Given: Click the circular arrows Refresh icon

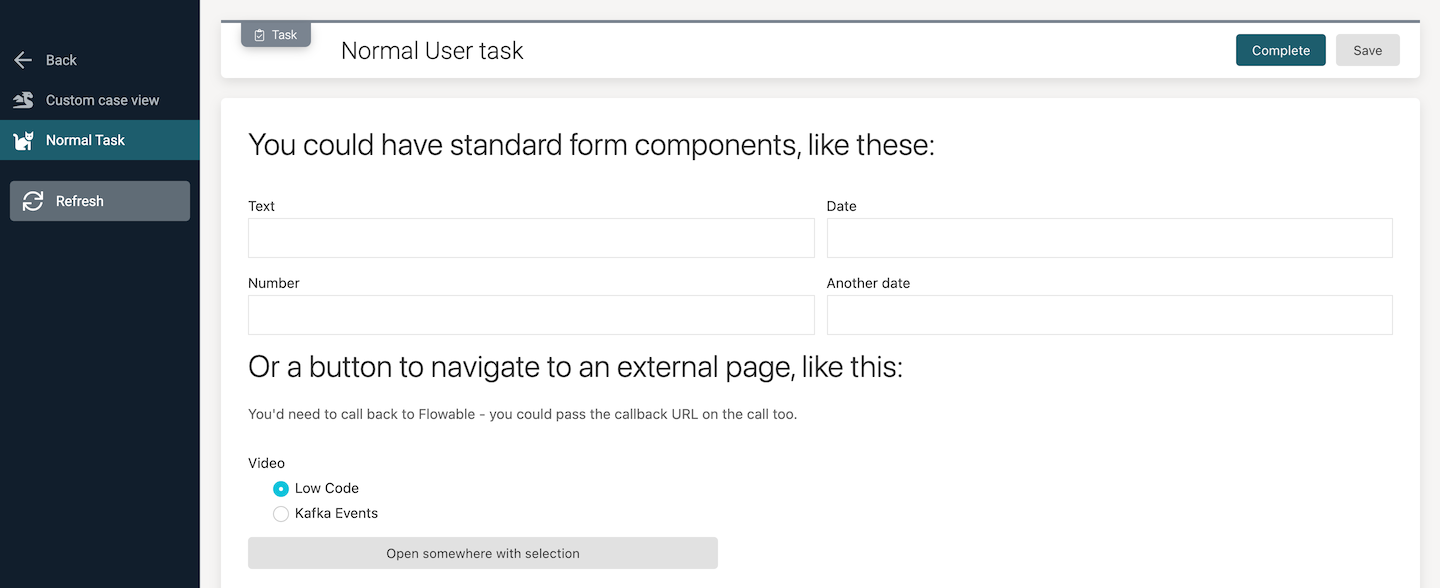Looking at the screenshot, I should [33, 201].
